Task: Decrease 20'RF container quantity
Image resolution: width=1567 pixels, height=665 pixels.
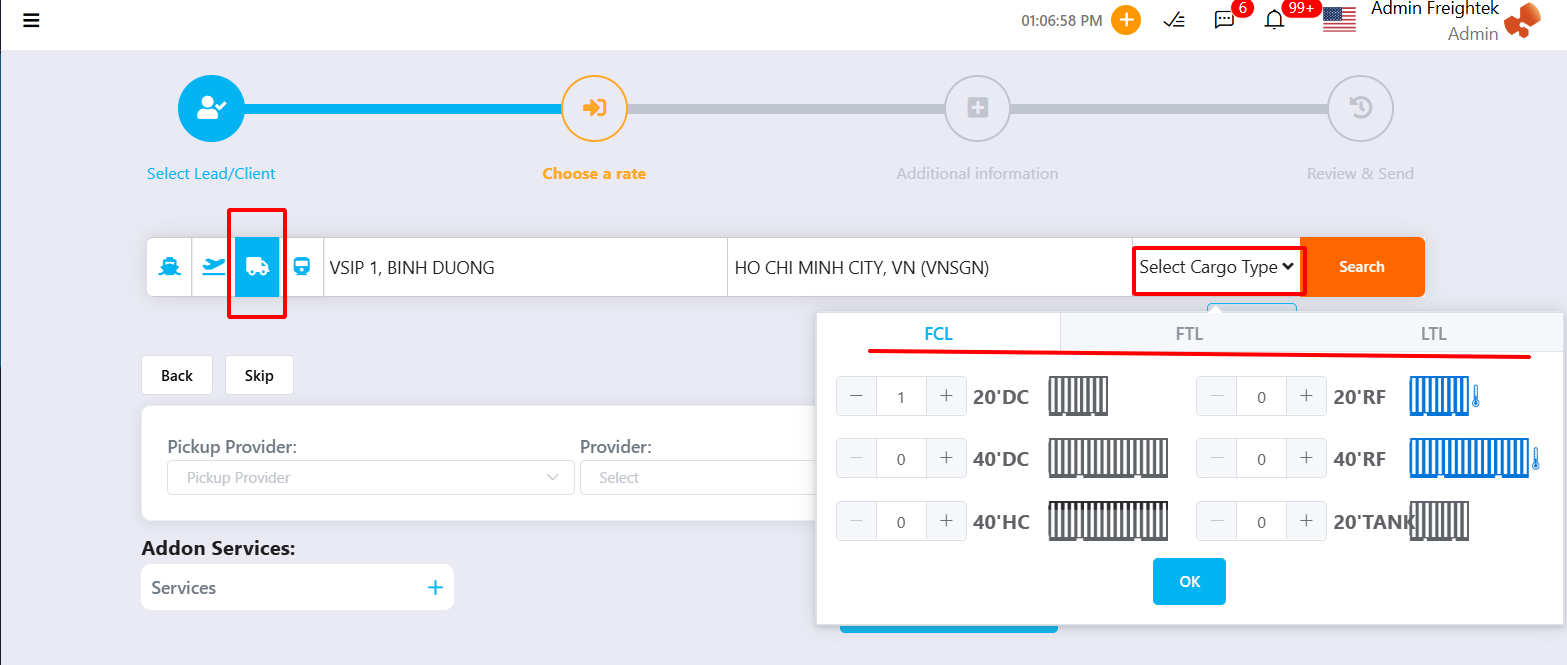Action: (x=1217, y=396)
